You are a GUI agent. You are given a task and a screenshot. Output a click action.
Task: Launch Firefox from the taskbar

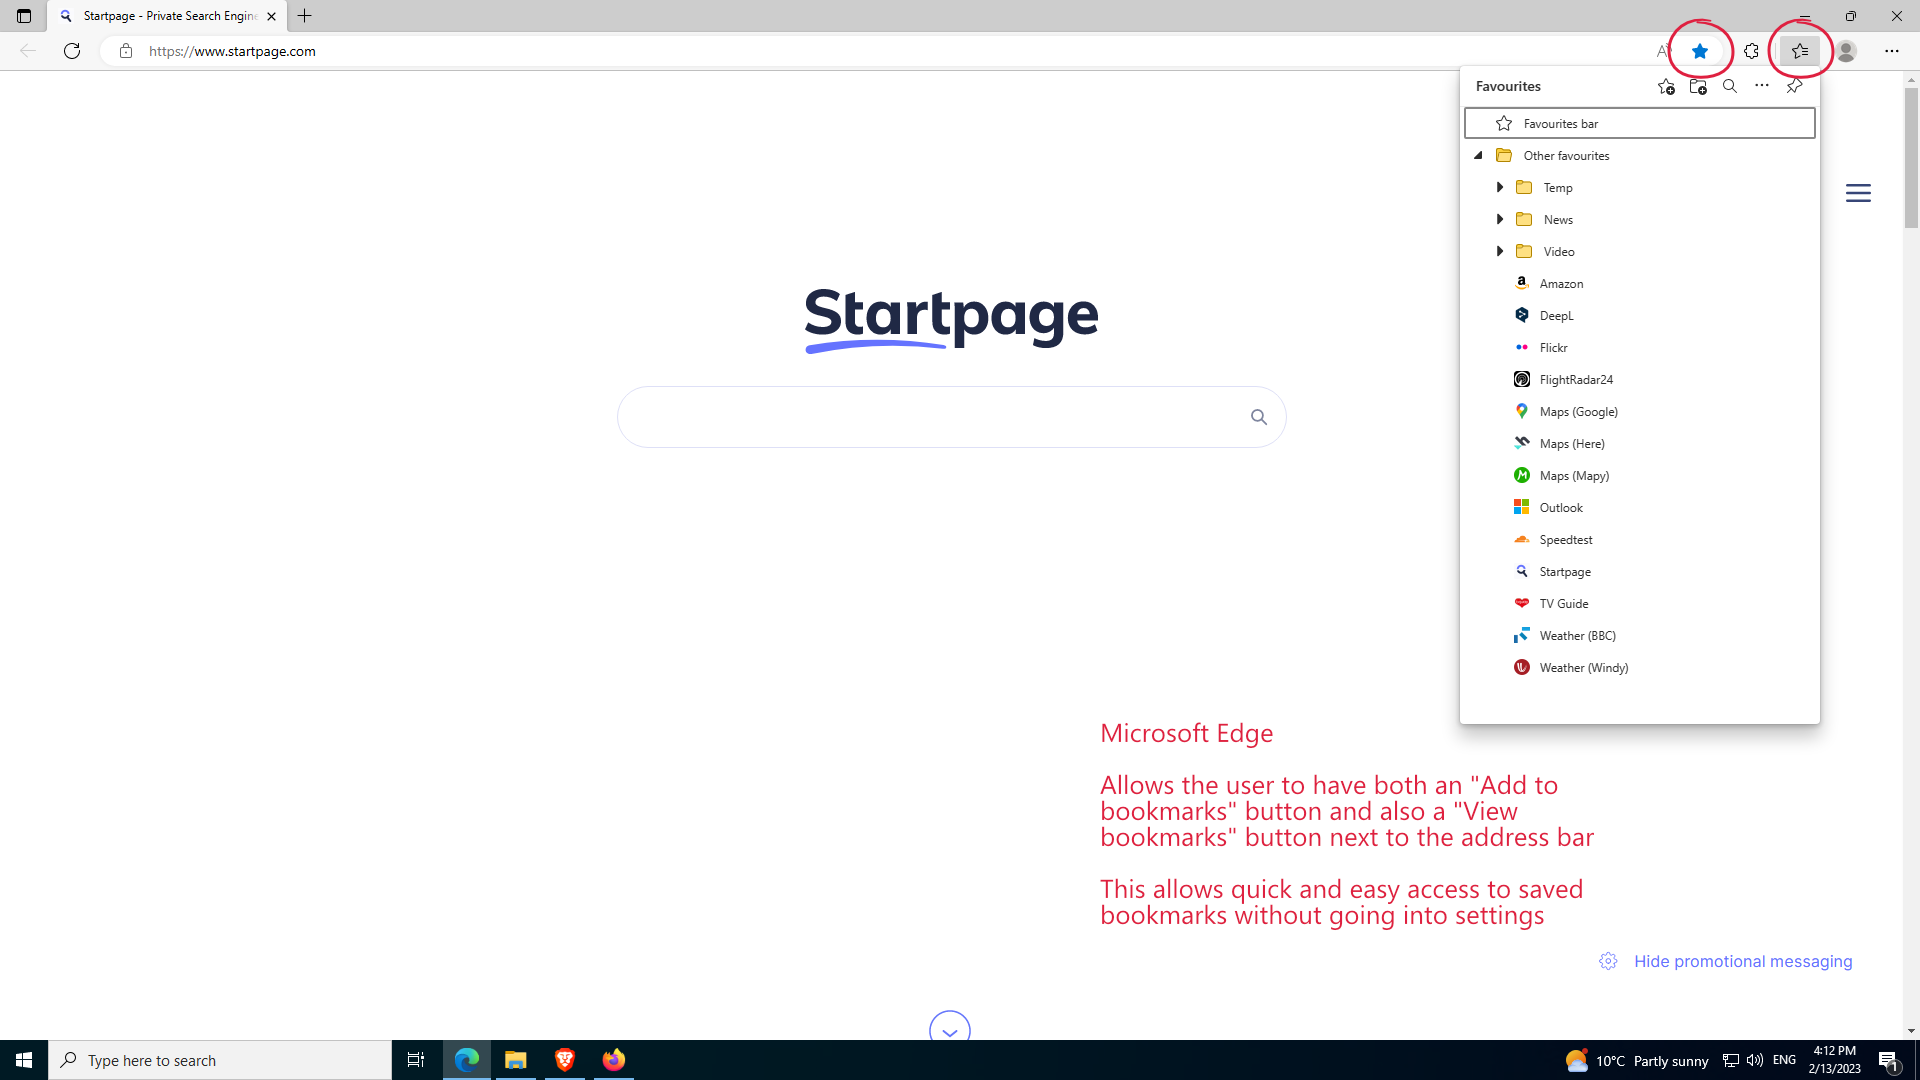click(x=614, y=1059)
